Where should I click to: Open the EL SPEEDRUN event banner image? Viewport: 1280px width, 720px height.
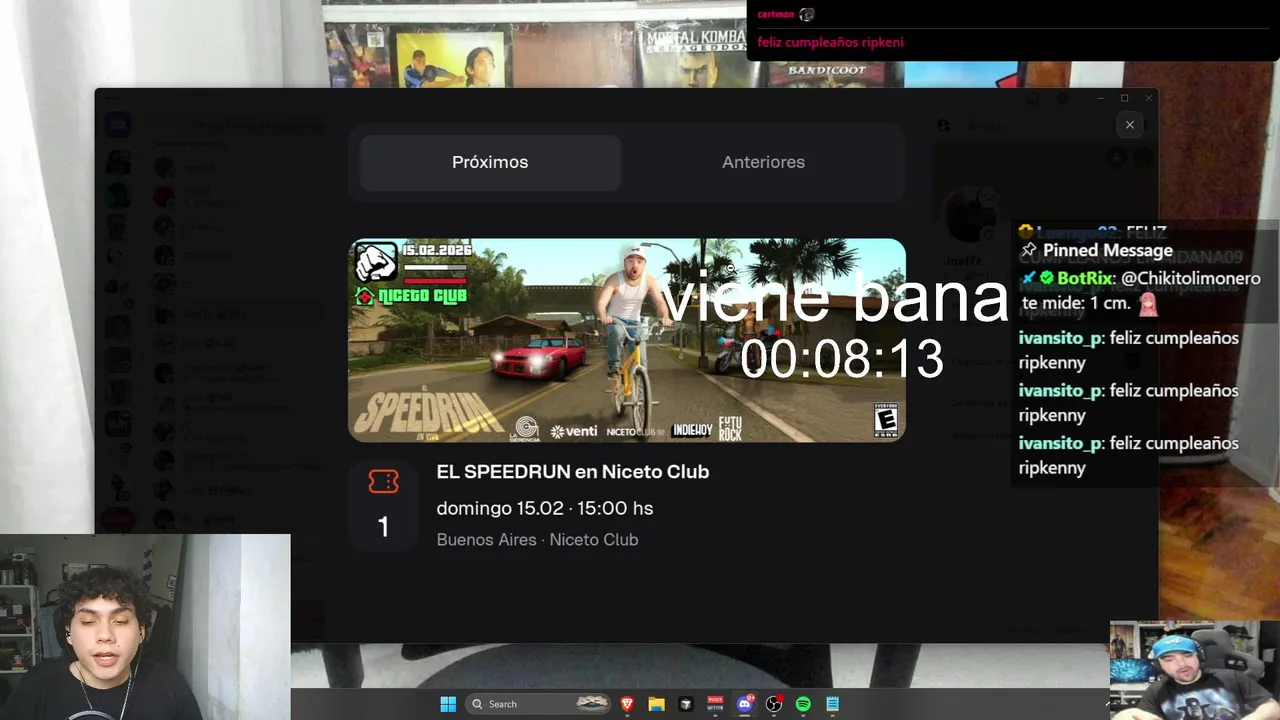pyautogui.click(x=627, y=340)
